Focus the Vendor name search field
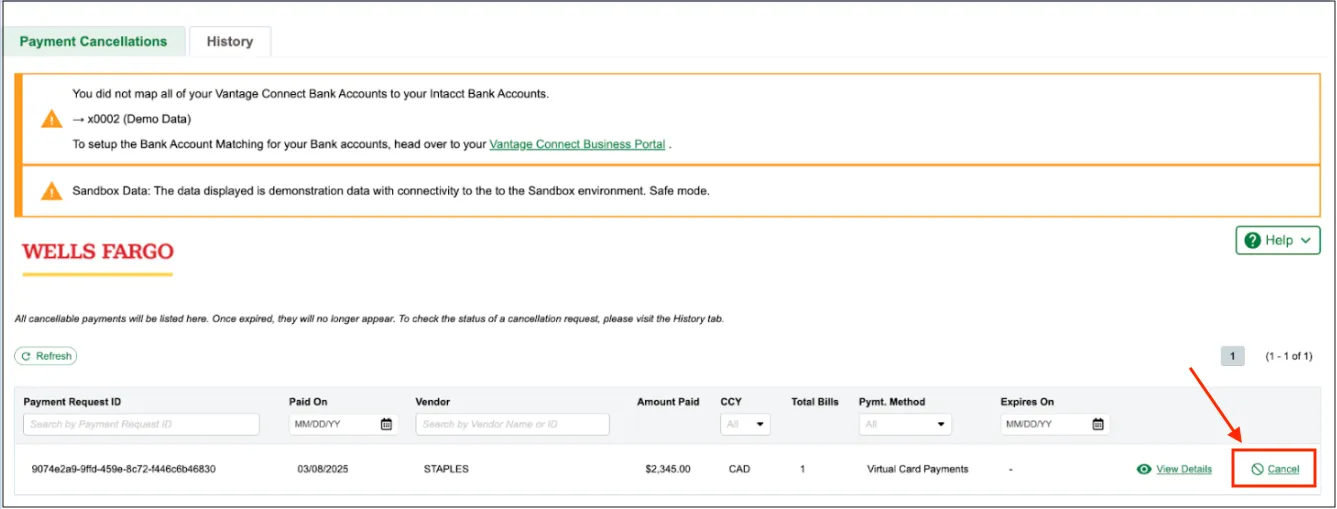This screenshot has width=1337, height=509. tap(512, 424)
